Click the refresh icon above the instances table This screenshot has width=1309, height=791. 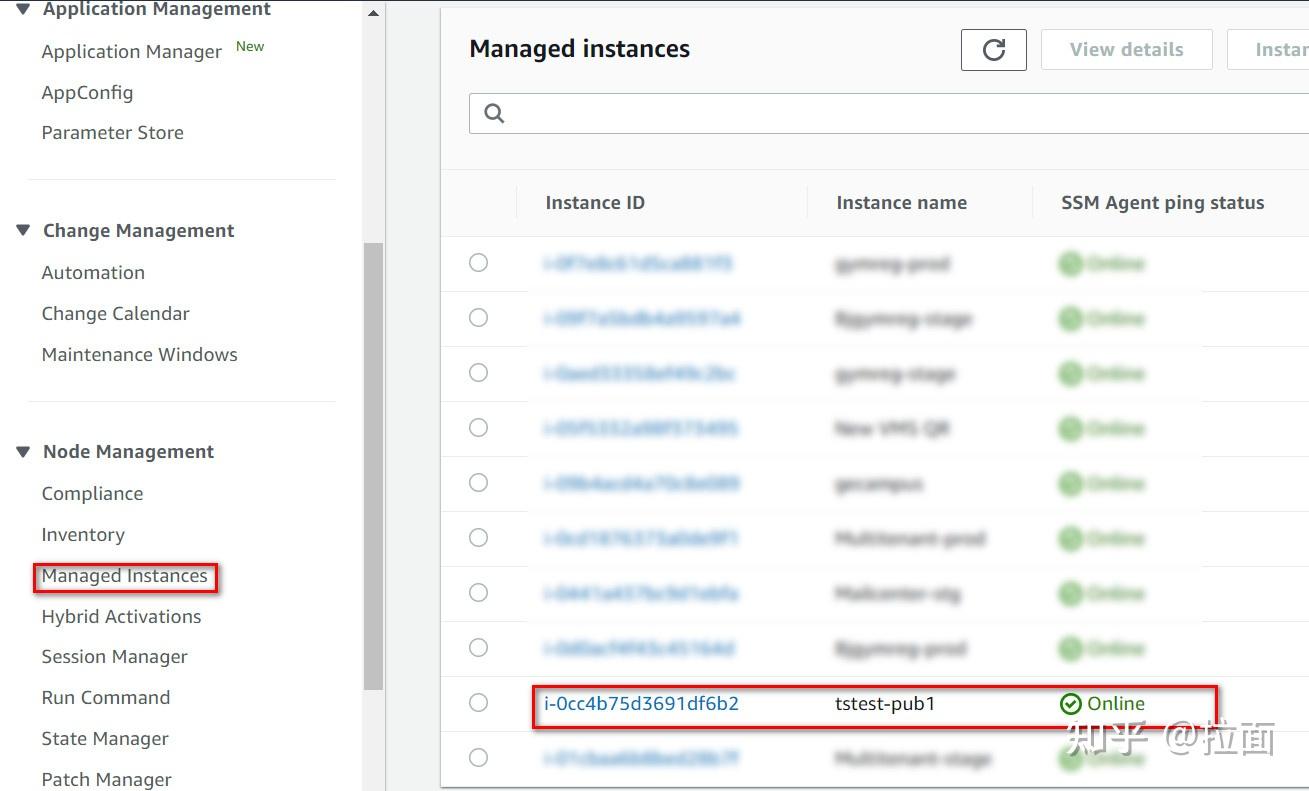(x=993, y=49)
